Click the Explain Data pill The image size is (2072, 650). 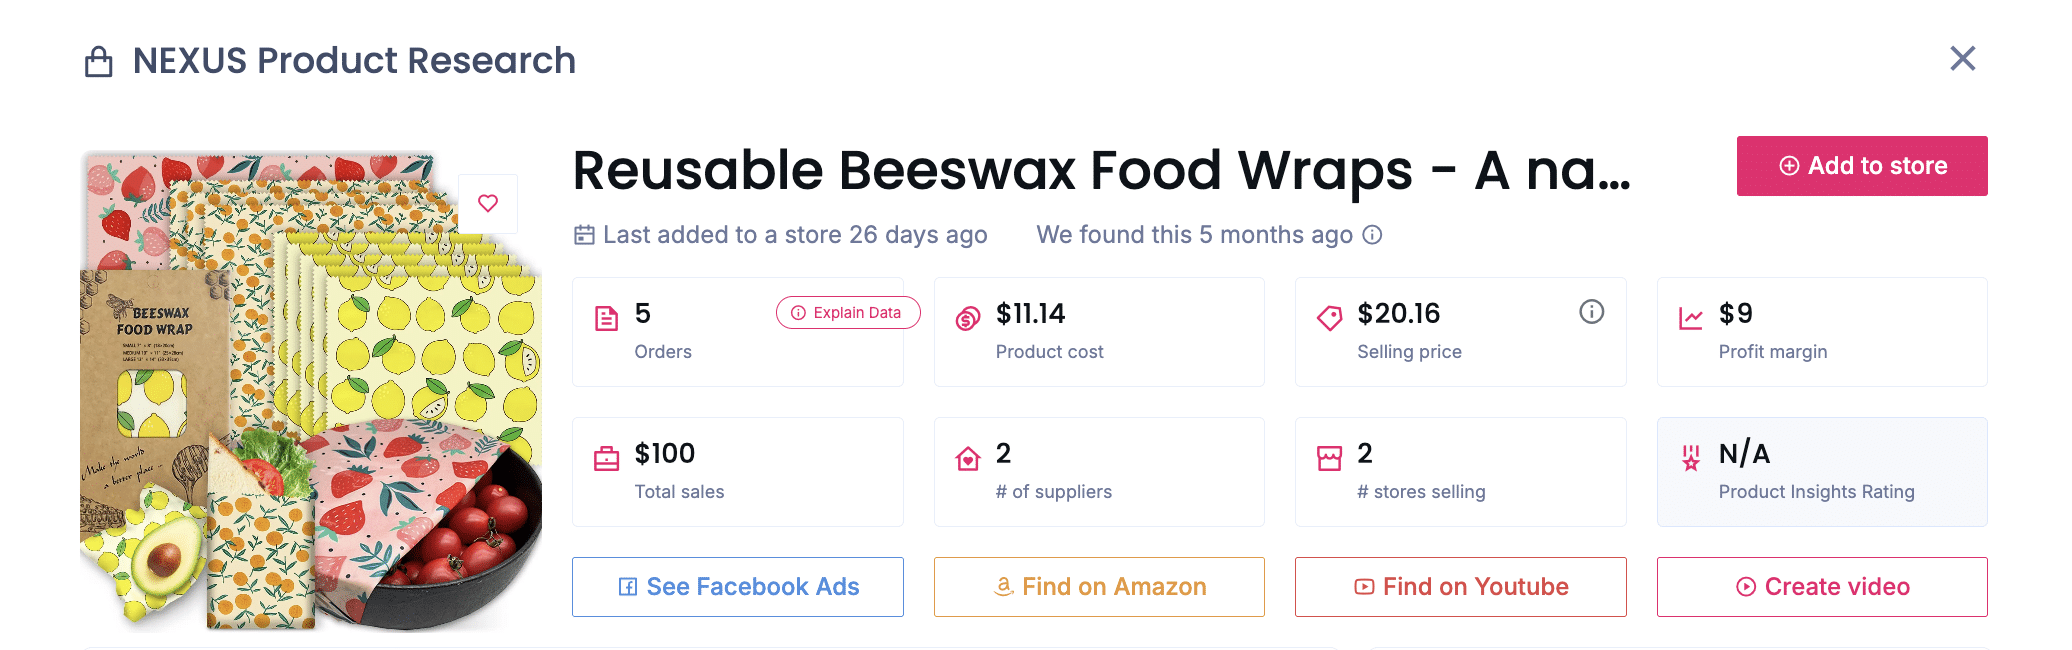847,312
